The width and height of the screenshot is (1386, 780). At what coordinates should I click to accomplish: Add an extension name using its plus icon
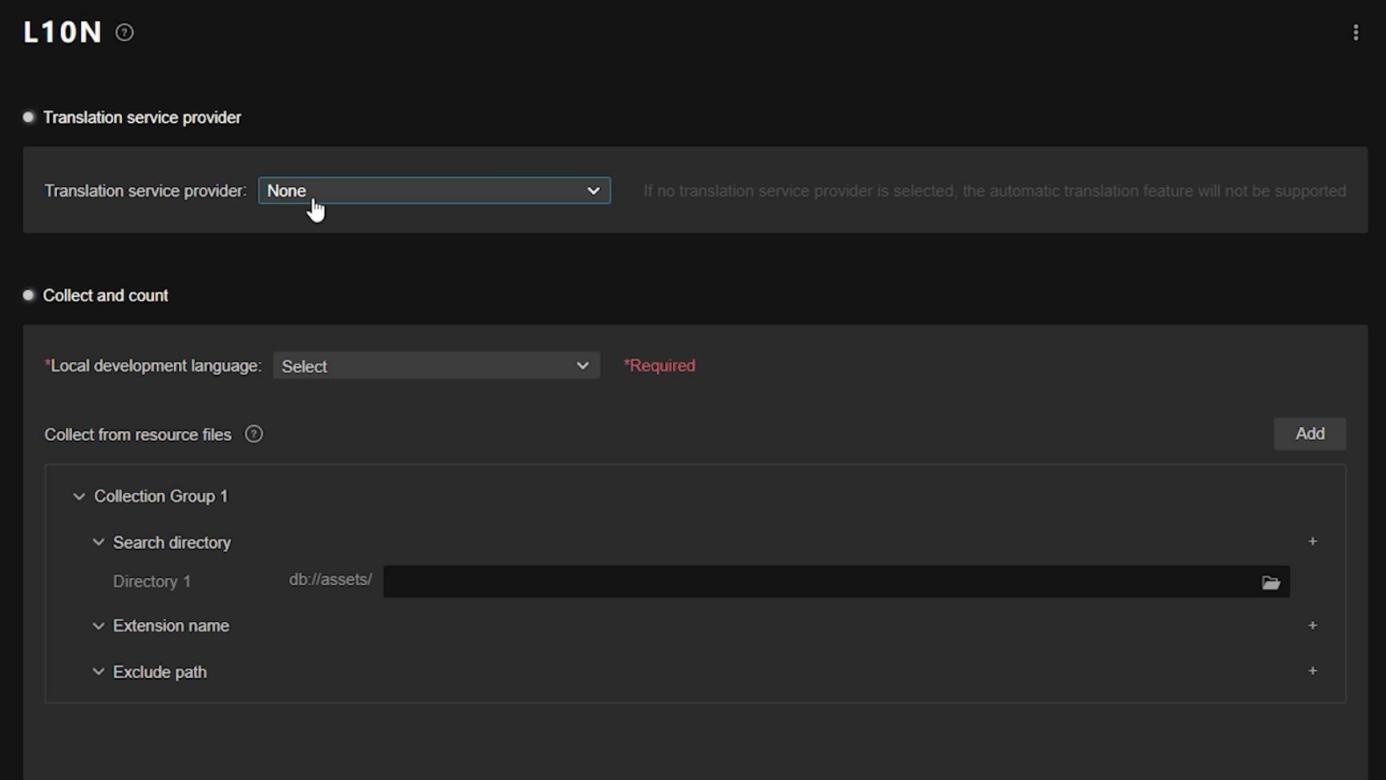tap(1312, 626)
